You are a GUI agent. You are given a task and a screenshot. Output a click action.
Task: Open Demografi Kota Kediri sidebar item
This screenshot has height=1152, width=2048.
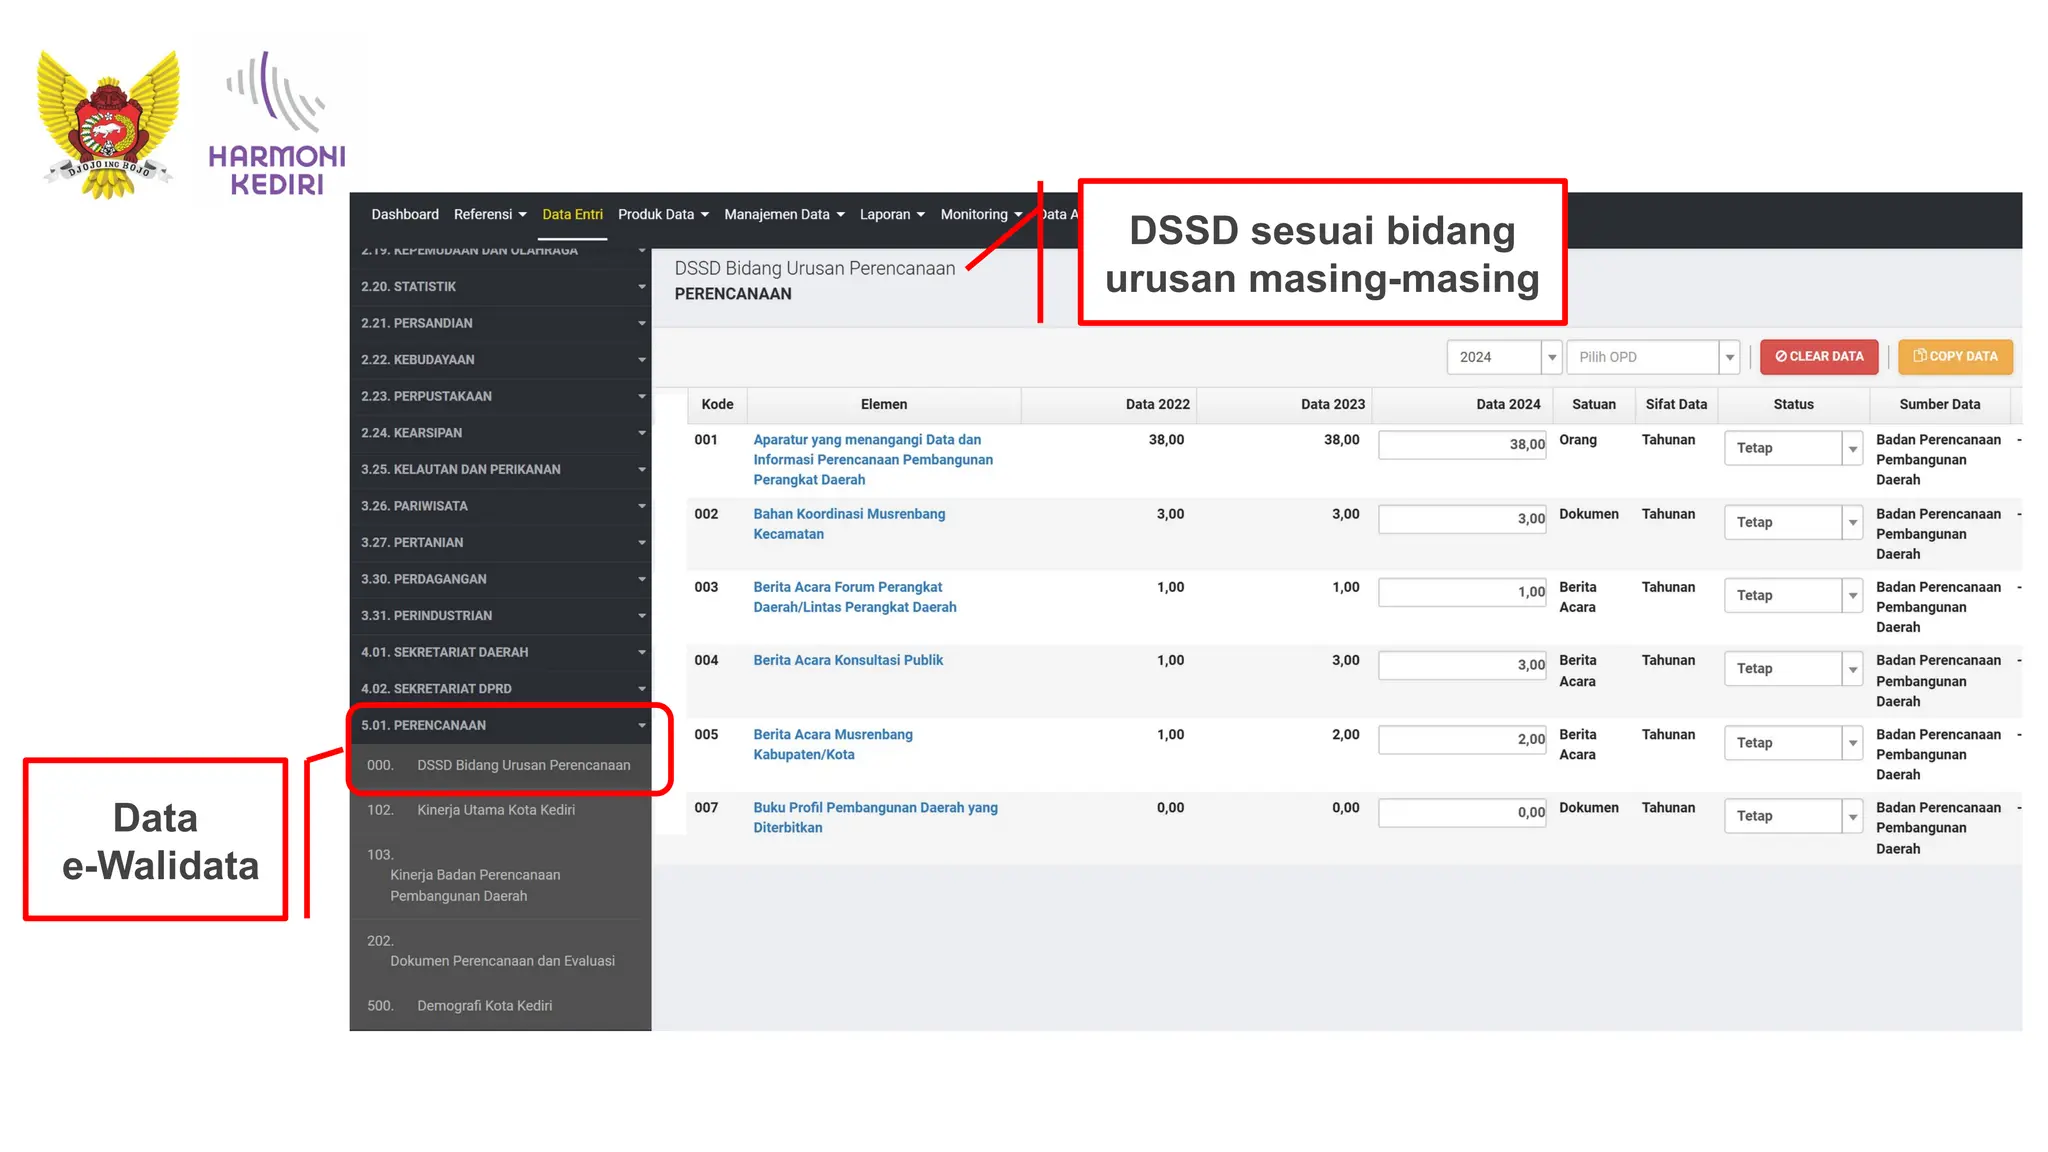coord(484,1006)
